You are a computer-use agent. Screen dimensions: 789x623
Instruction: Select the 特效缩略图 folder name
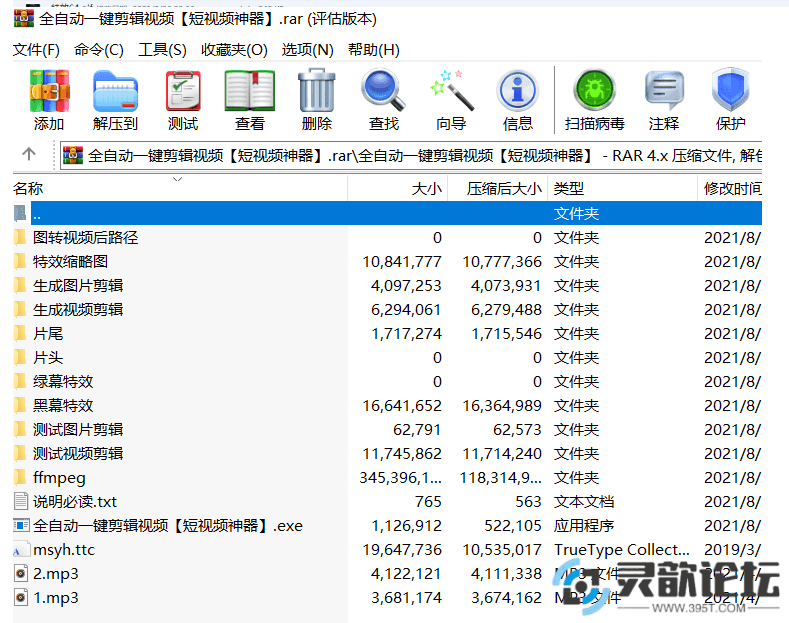tap(70, 261)
